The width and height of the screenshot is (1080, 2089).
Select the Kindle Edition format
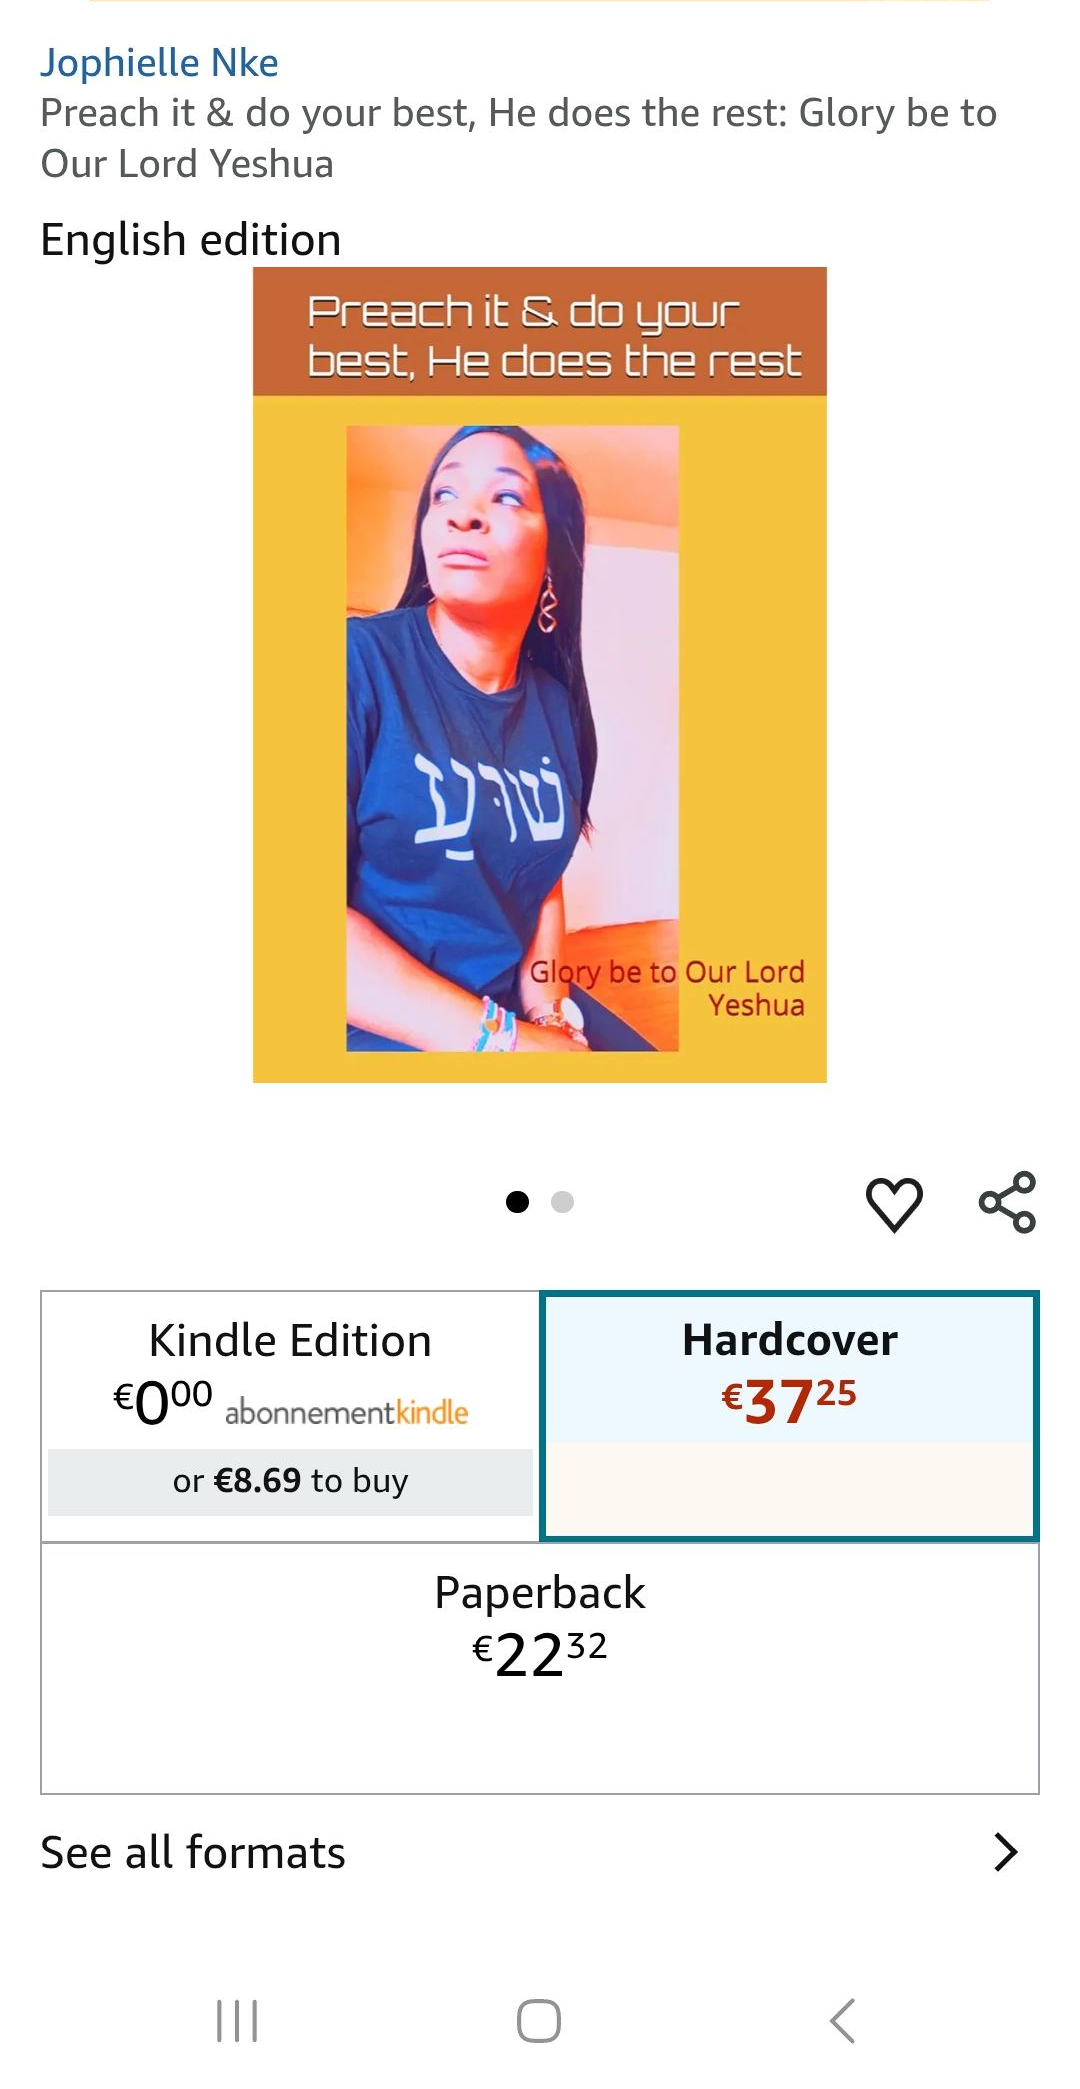coord(290,1416)
